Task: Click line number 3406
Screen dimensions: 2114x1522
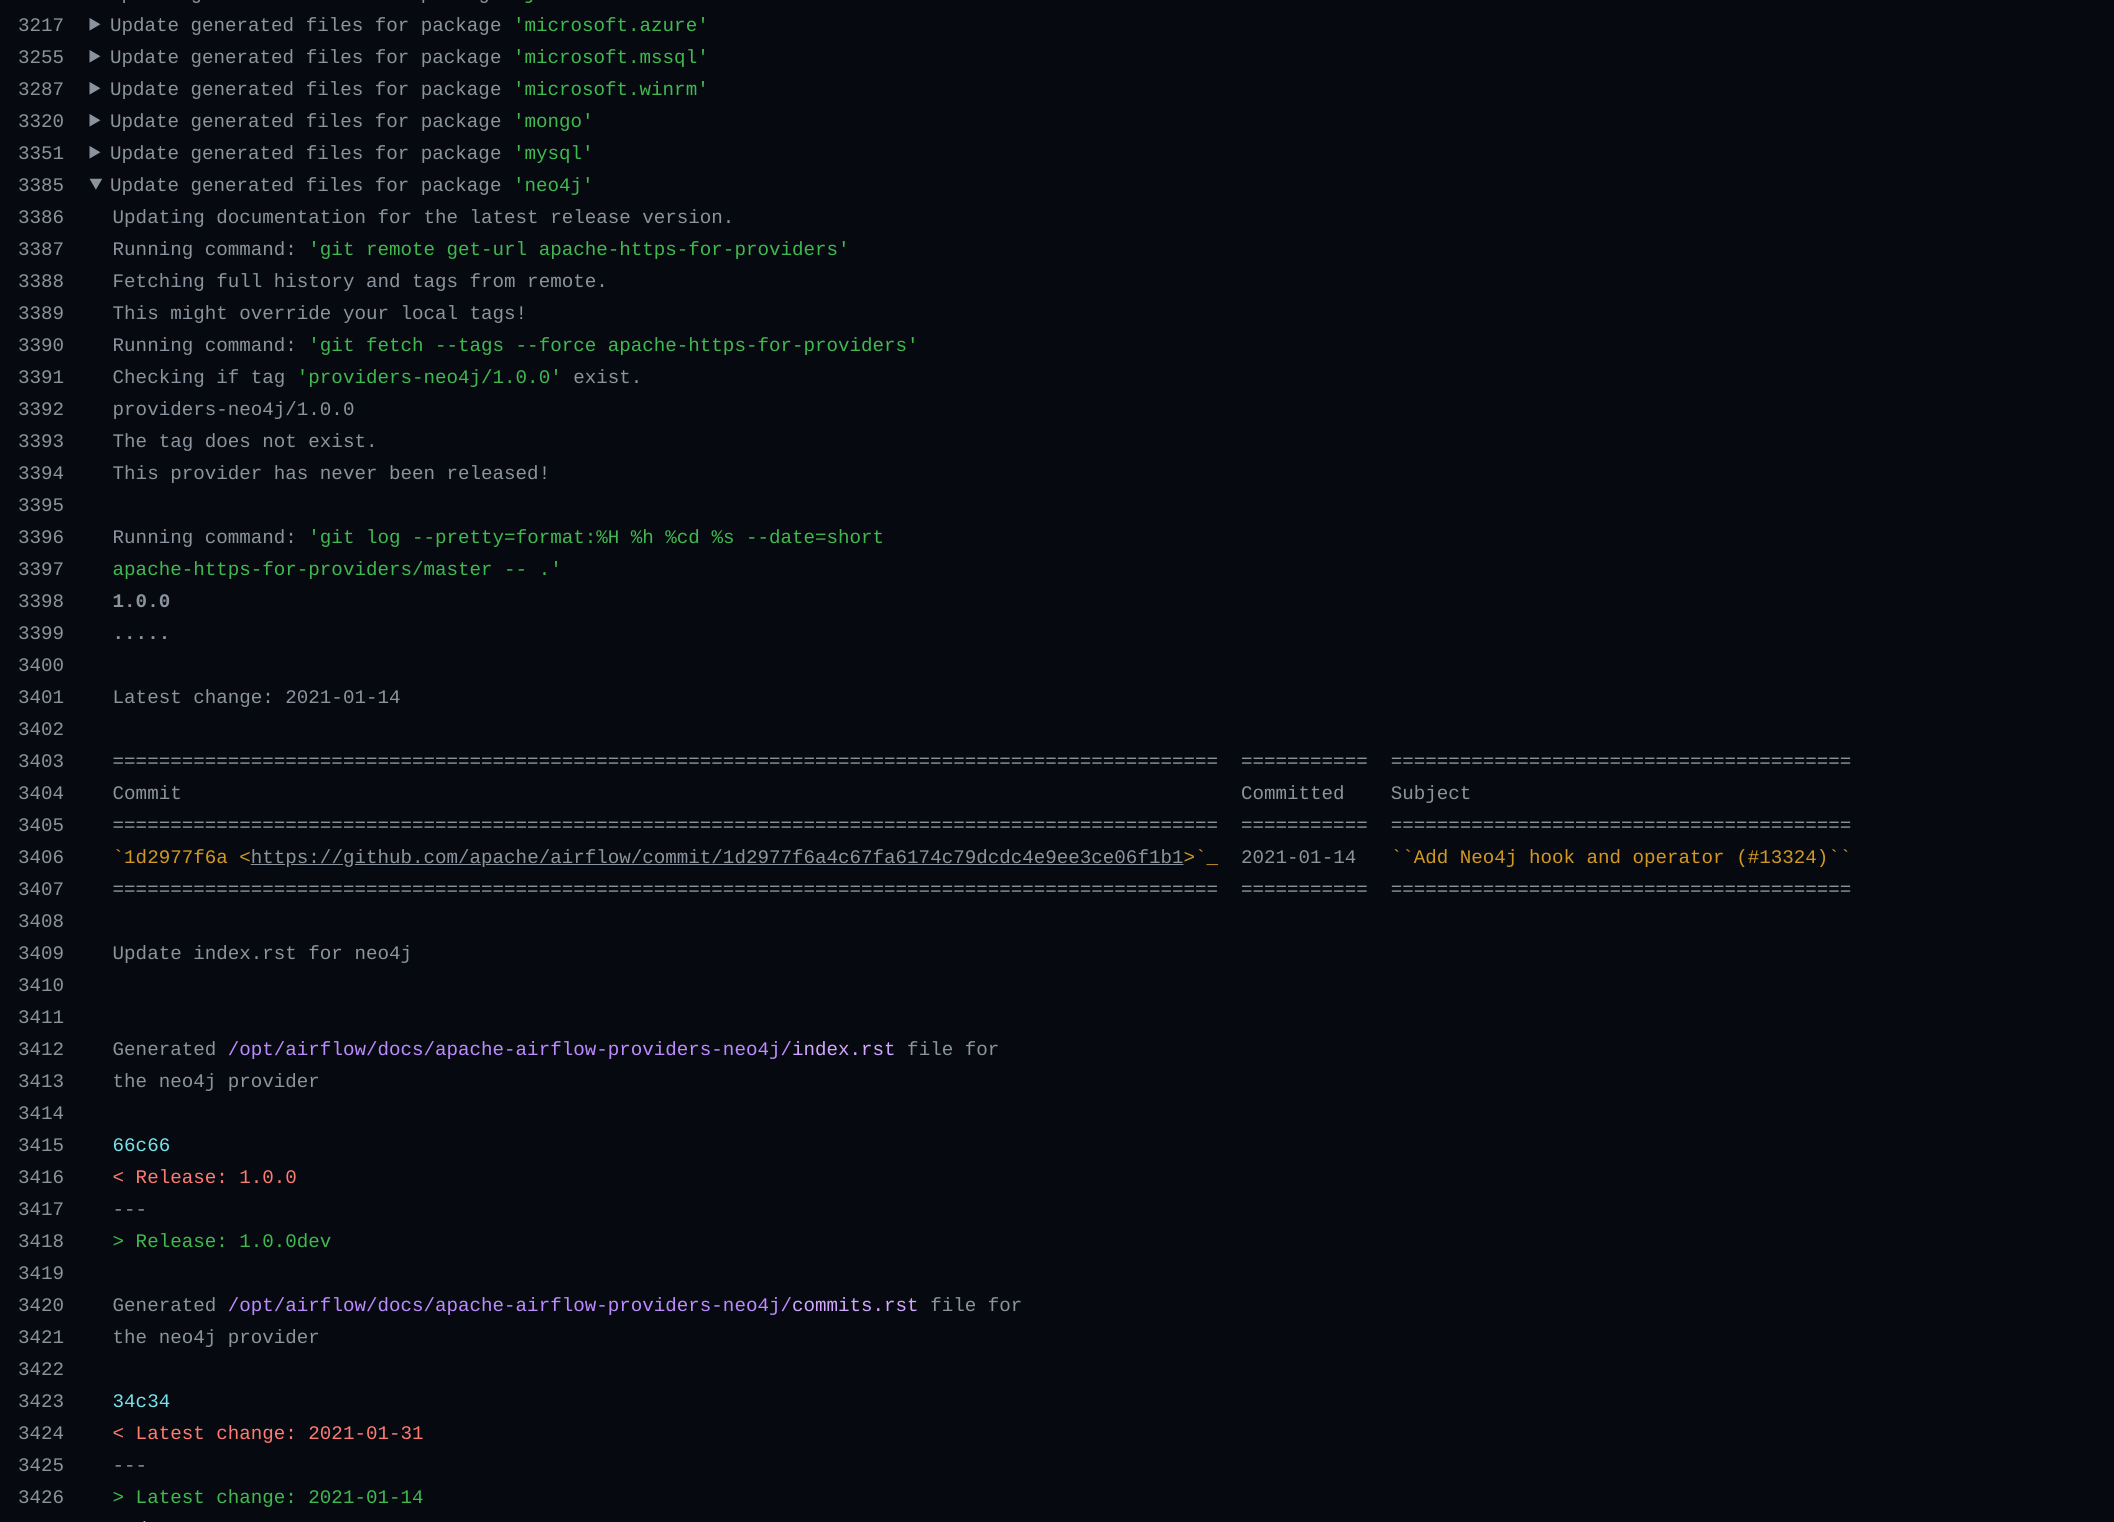Action: [41, 857]
